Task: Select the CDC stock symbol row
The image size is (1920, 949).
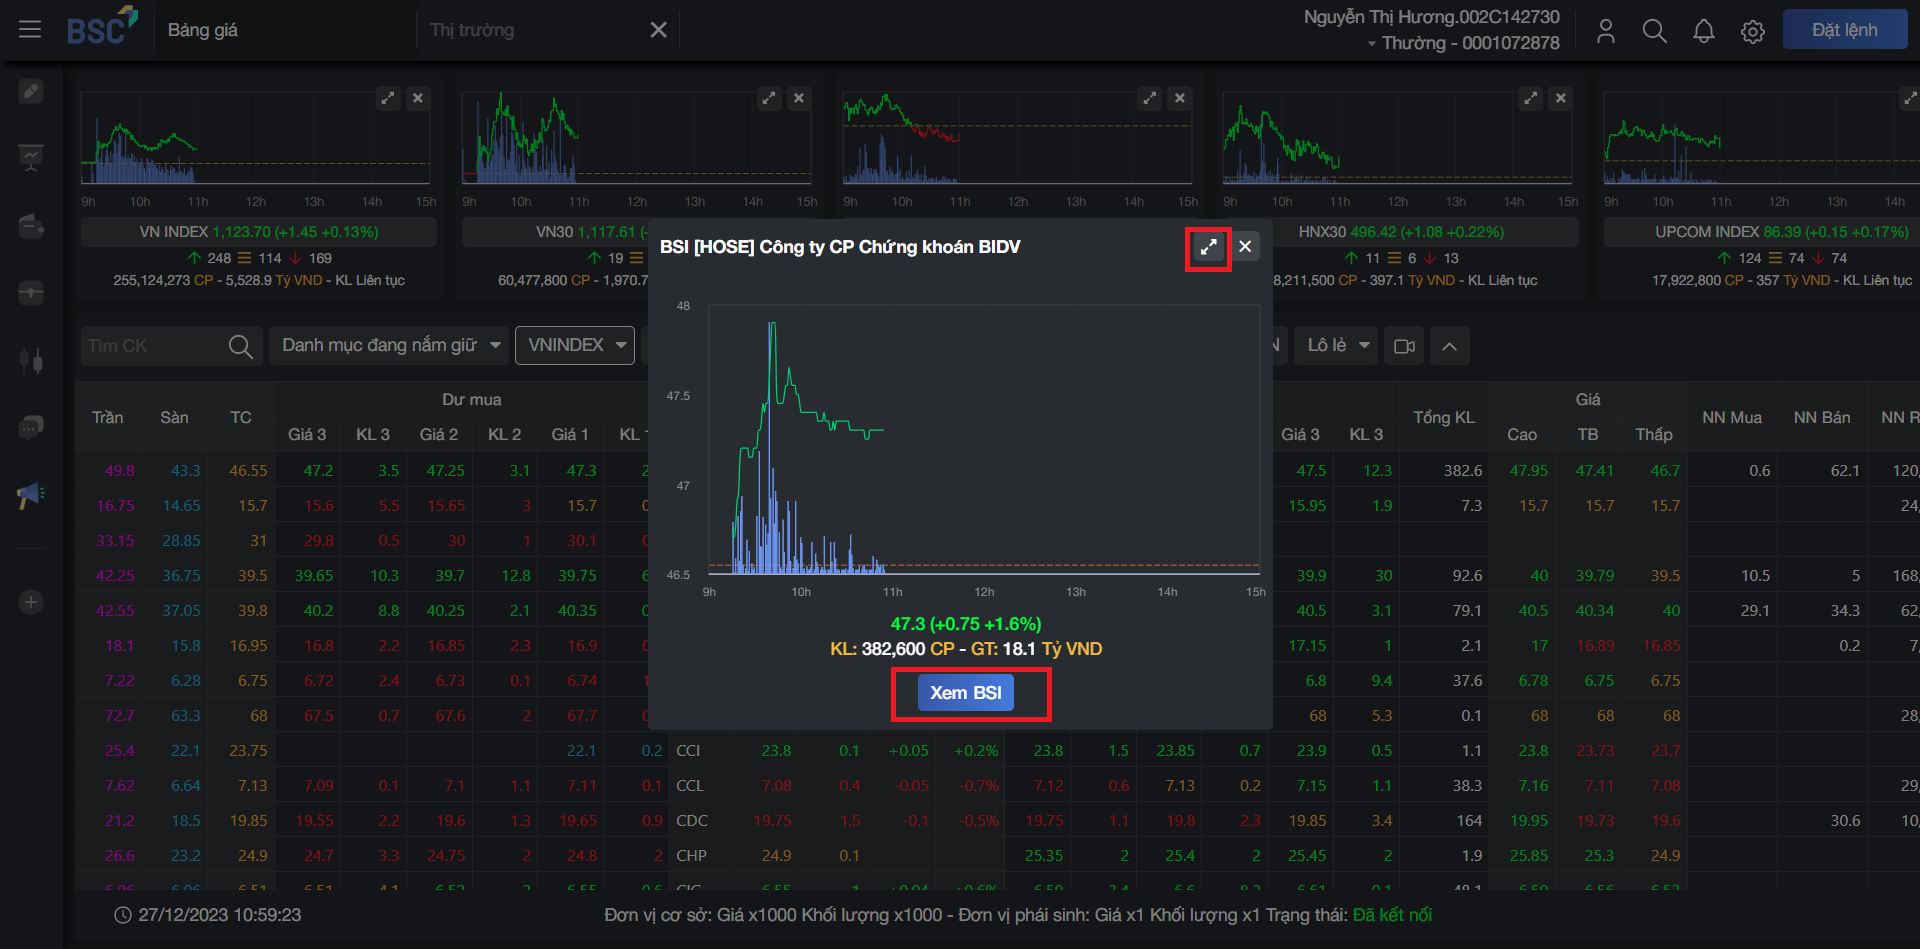Action: 692,820
